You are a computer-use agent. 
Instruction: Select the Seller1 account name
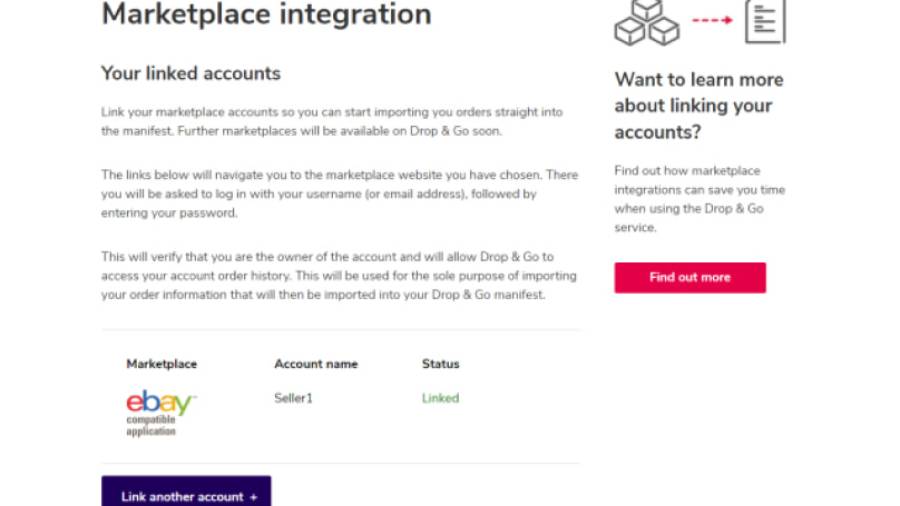coord(293,398)
